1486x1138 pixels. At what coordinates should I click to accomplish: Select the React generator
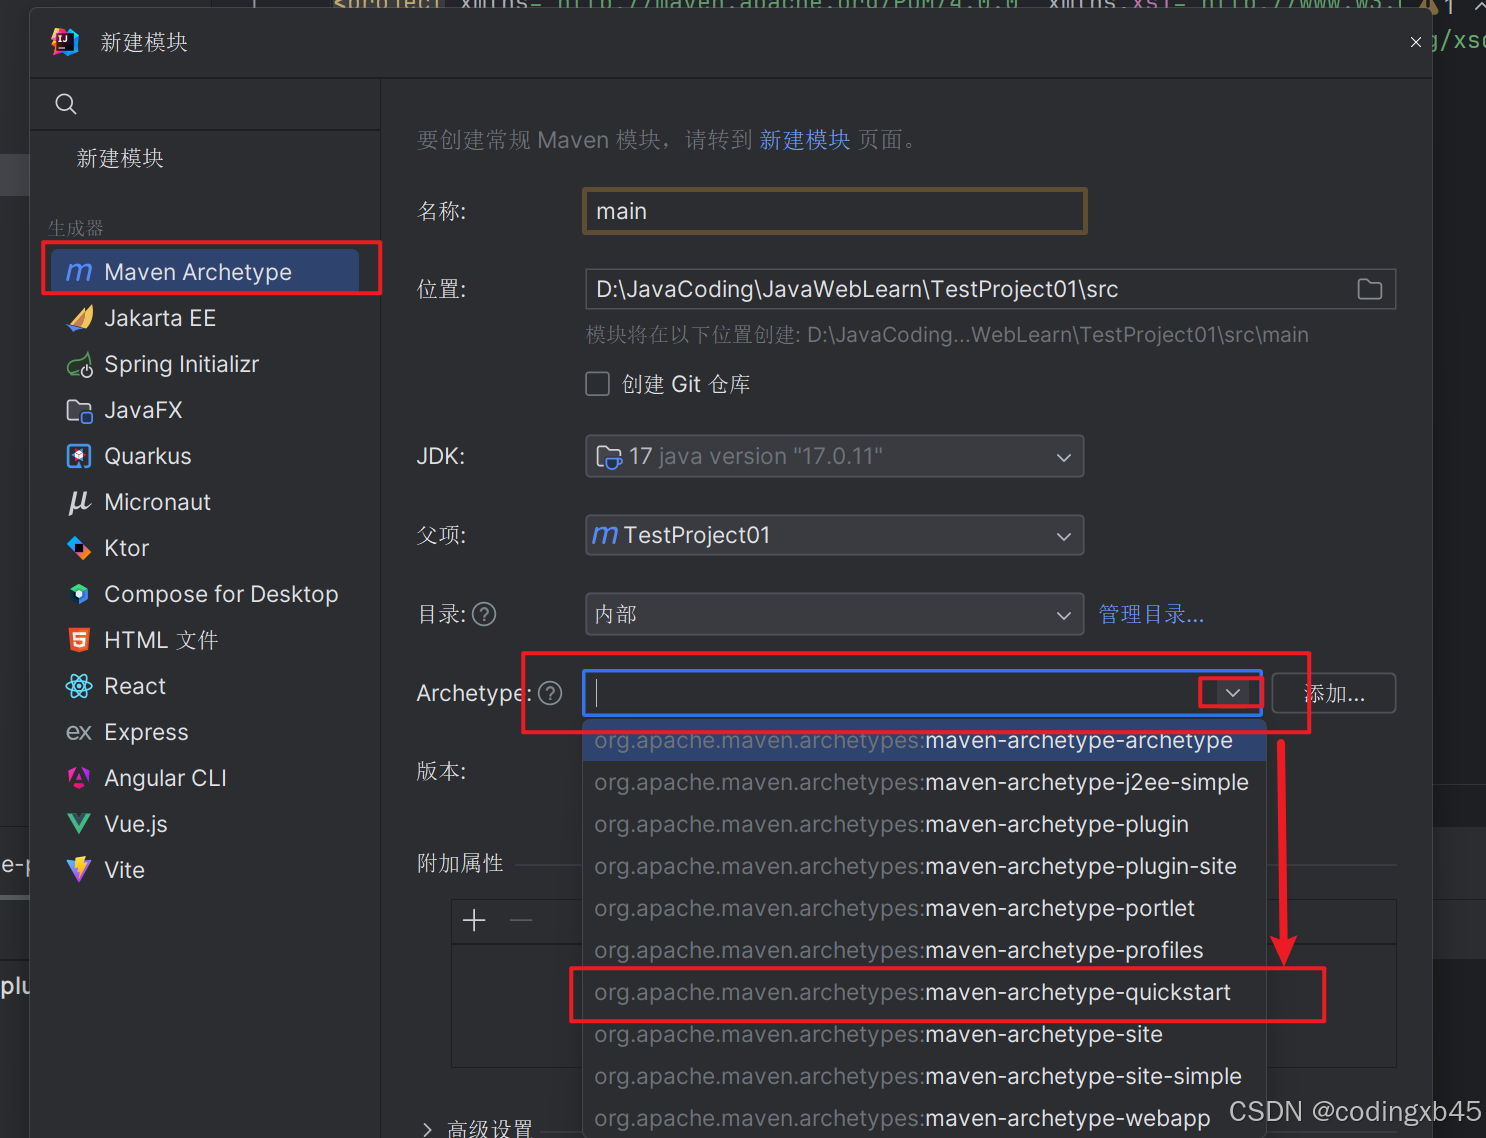205,686
